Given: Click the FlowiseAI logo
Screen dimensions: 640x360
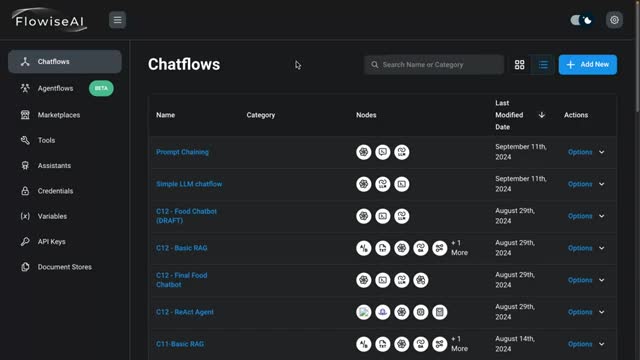Looking at the screenshot, I should [x=49, y=20].
